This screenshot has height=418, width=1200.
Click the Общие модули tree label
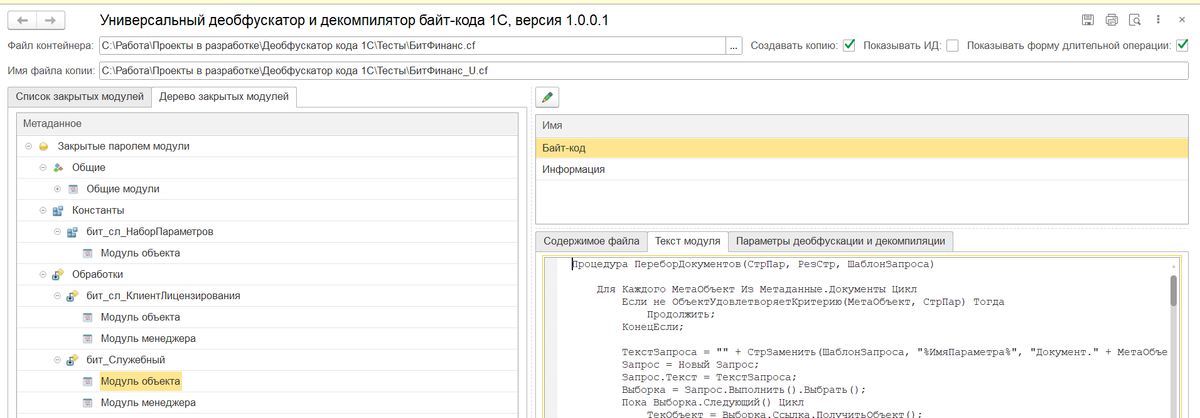(123, 189)
